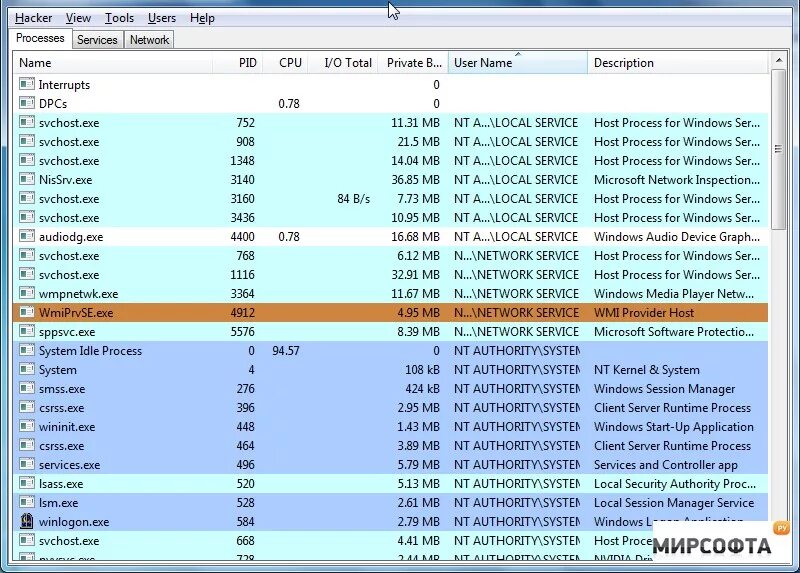
Task: Click the audiodg.exe process icon
Action: coord(27,236)
